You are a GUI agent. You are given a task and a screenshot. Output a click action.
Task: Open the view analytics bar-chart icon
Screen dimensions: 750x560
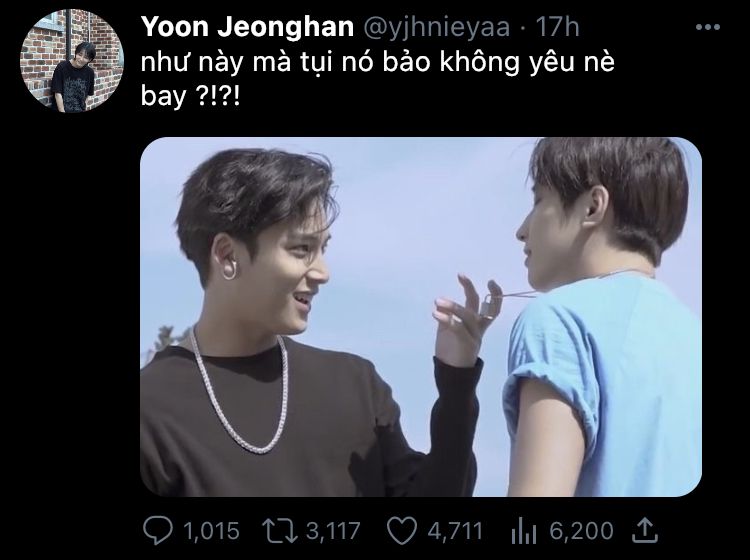coord(523,531)
